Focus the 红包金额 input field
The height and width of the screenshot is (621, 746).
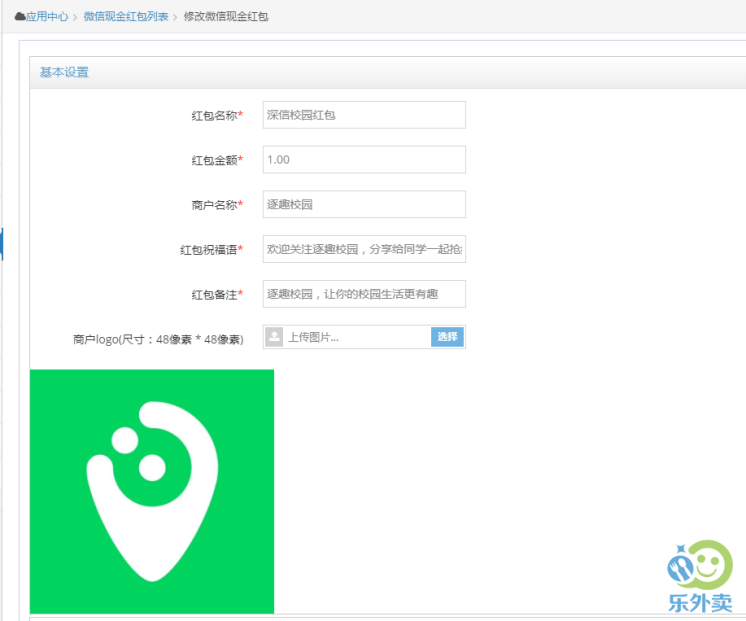364,159
